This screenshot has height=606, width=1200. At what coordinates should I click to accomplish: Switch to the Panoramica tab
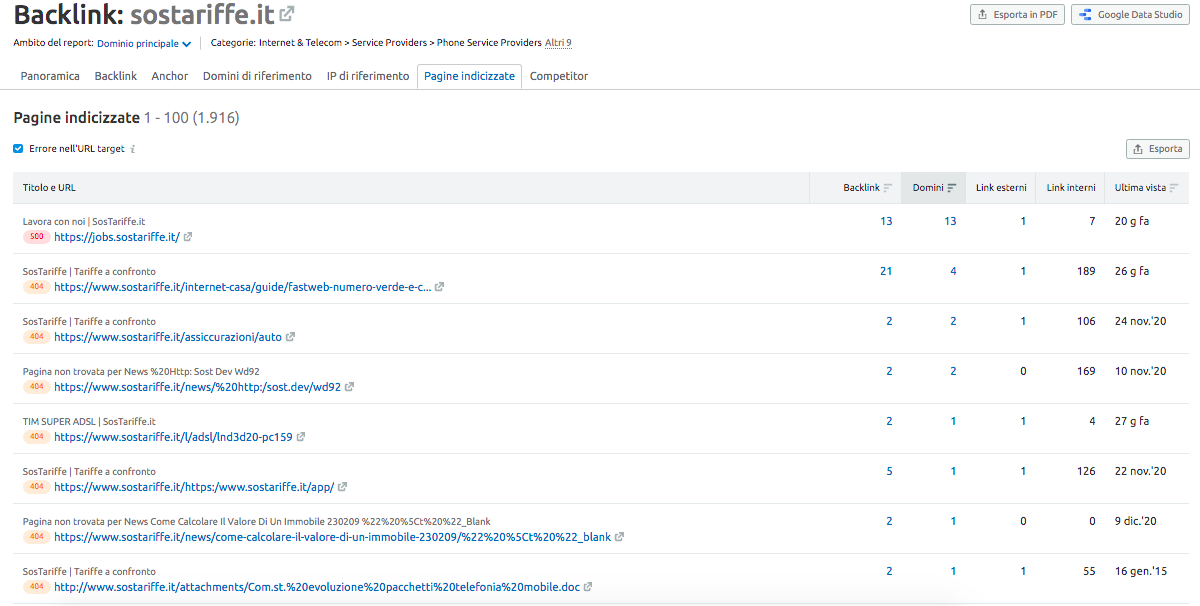tap(50, 76)
